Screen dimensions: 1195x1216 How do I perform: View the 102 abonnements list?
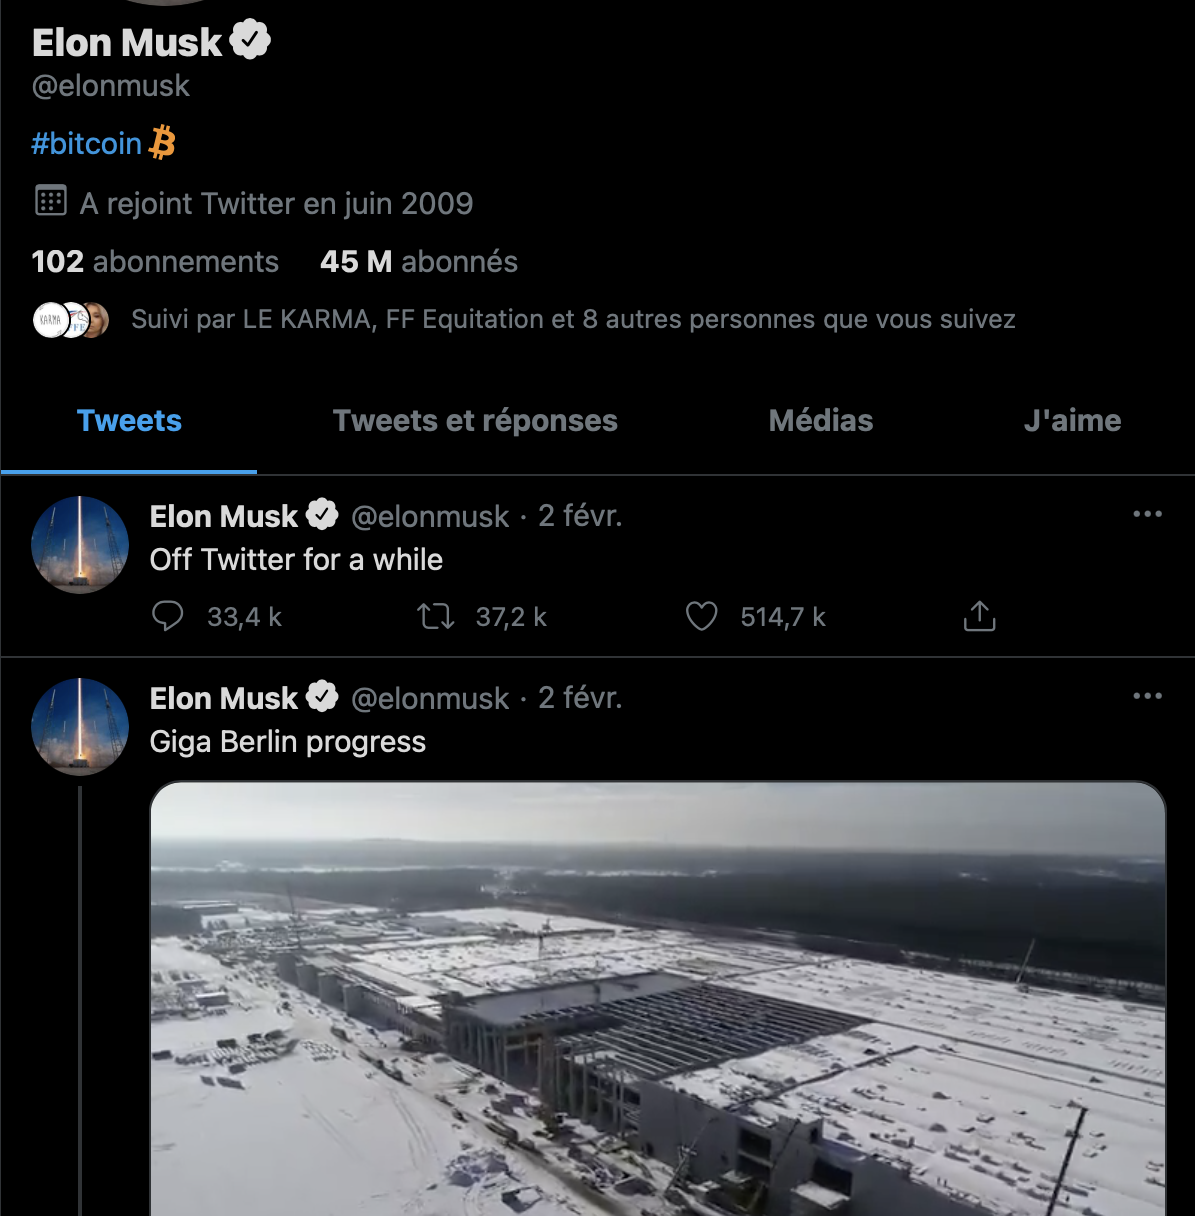click(x=155, y=262)
